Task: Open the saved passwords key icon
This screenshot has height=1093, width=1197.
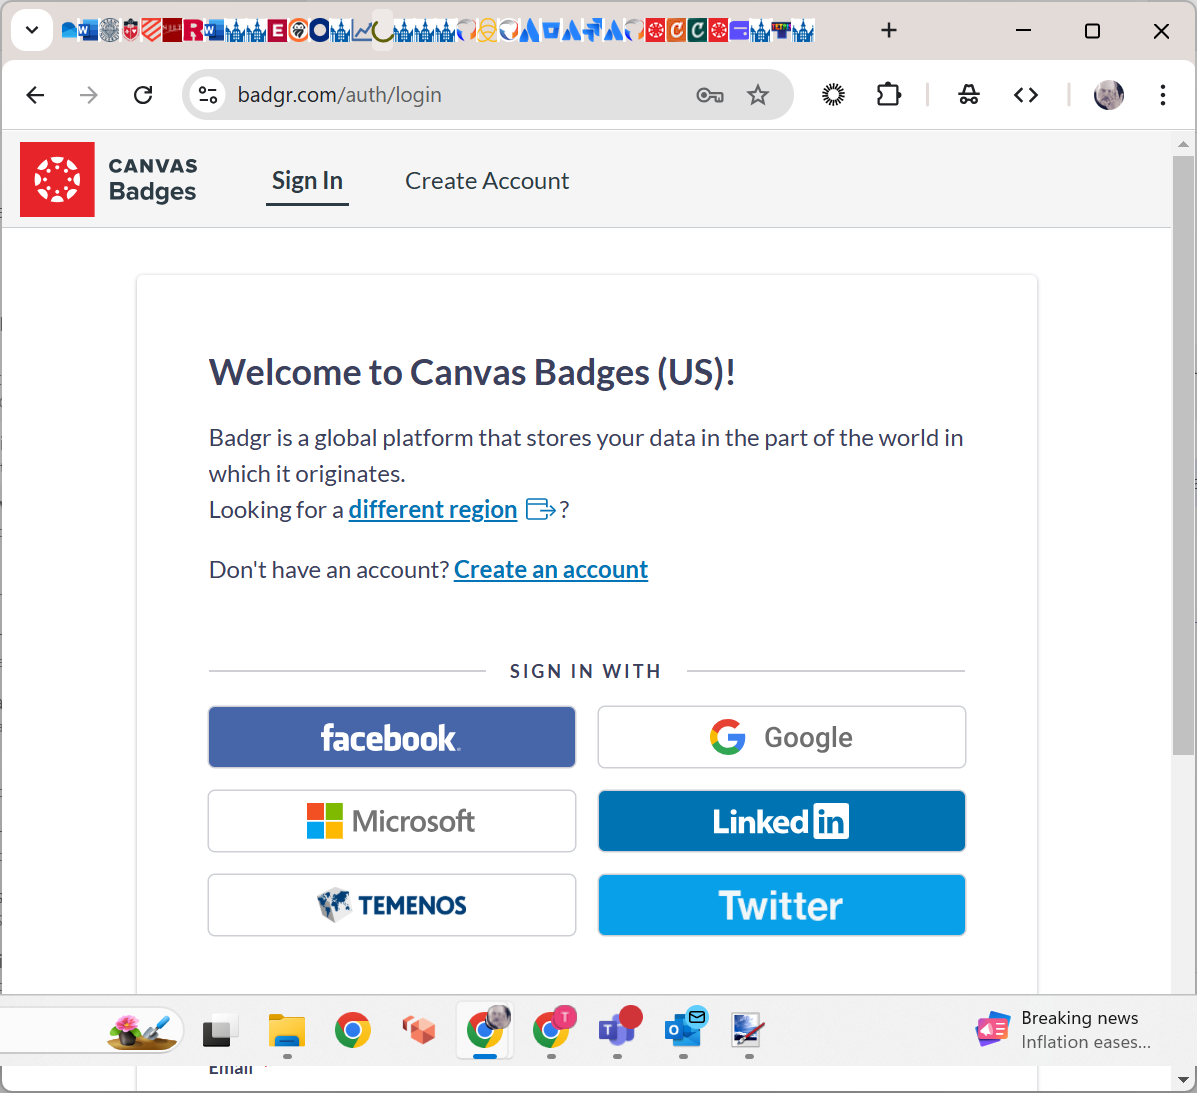Action: [710, 95]
